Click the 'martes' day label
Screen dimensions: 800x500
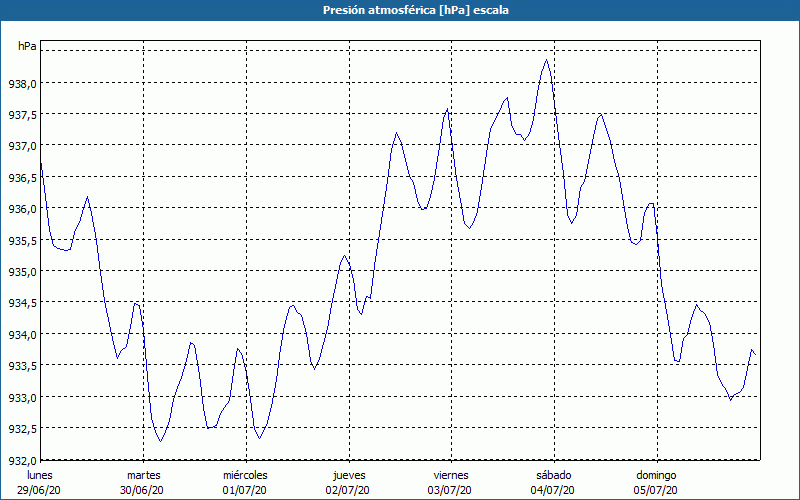pos(143,475)
